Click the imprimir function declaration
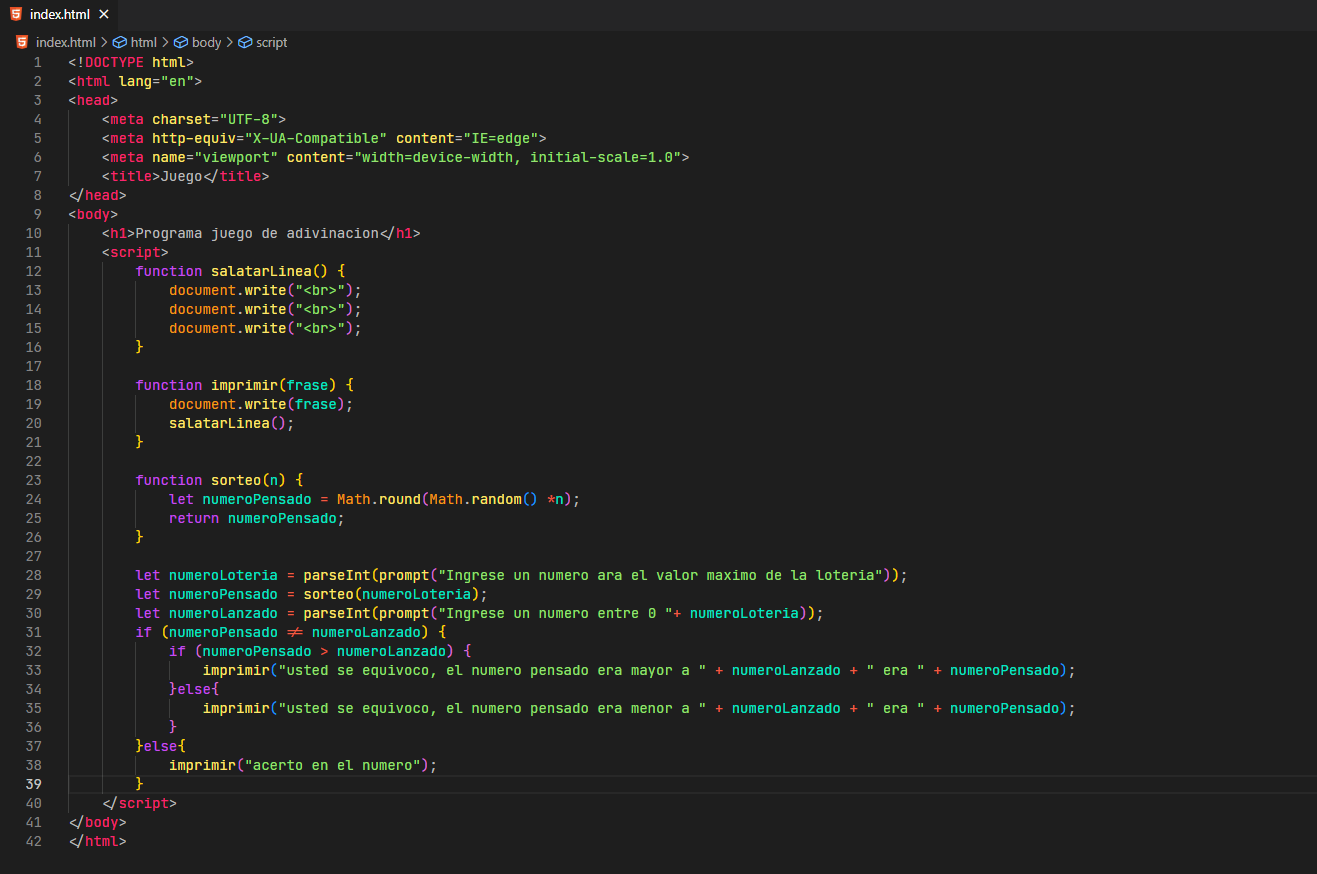The height and width of the screenshot is (874, 1317). [244, 385]
